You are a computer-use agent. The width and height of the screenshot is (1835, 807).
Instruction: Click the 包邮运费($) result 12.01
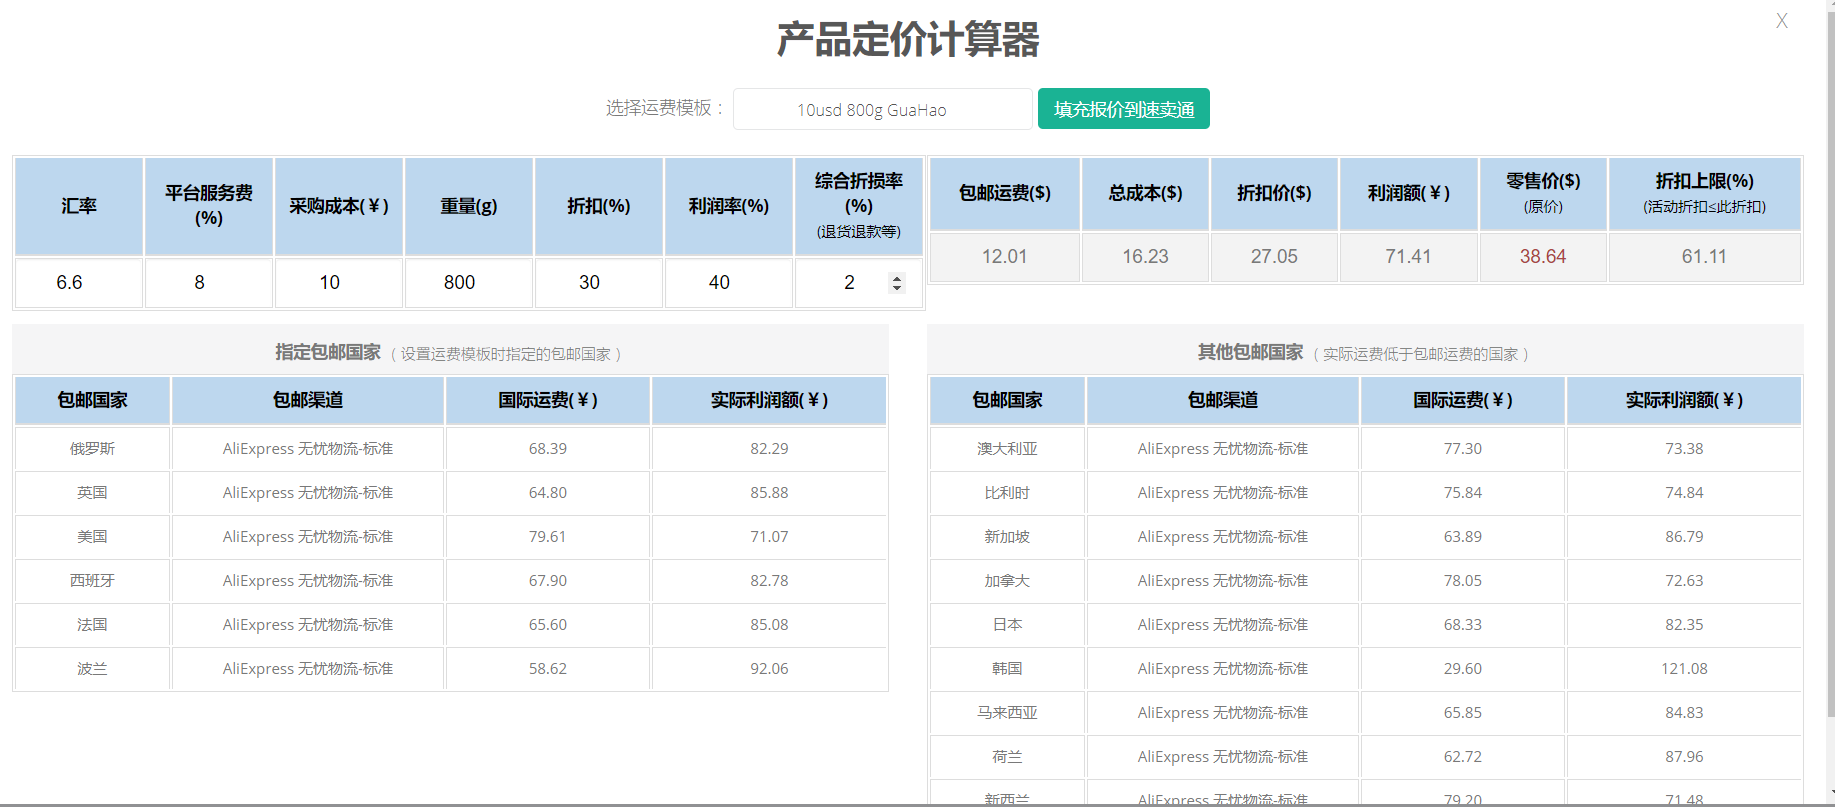coord(1004,257)
